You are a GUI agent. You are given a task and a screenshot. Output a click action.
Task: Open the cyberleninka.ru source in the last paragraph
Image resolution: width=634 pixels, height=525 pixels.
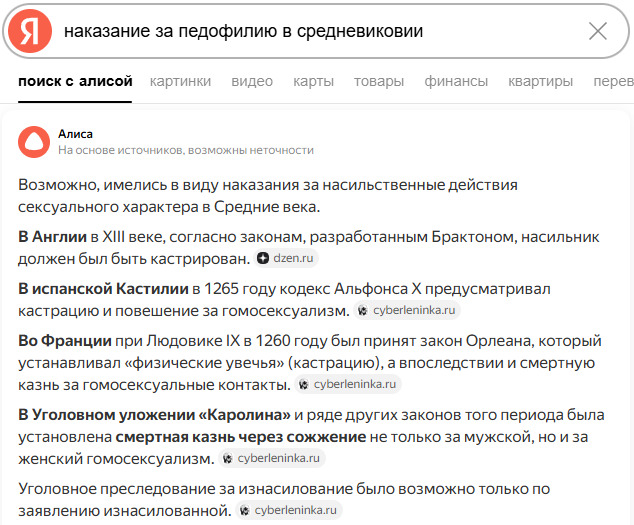pos(290,510)
